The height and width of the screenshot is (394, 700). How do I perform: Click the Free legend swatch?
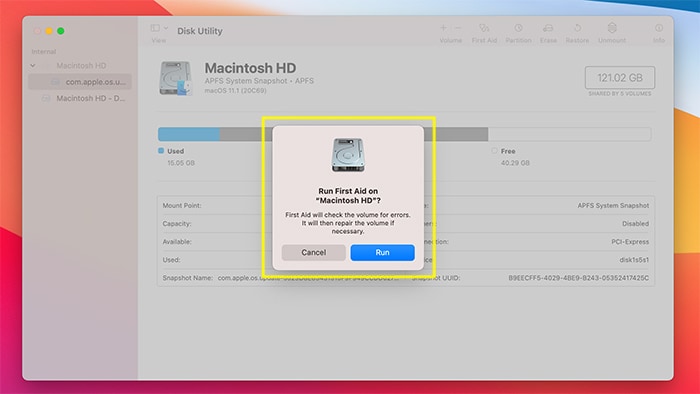494,151
